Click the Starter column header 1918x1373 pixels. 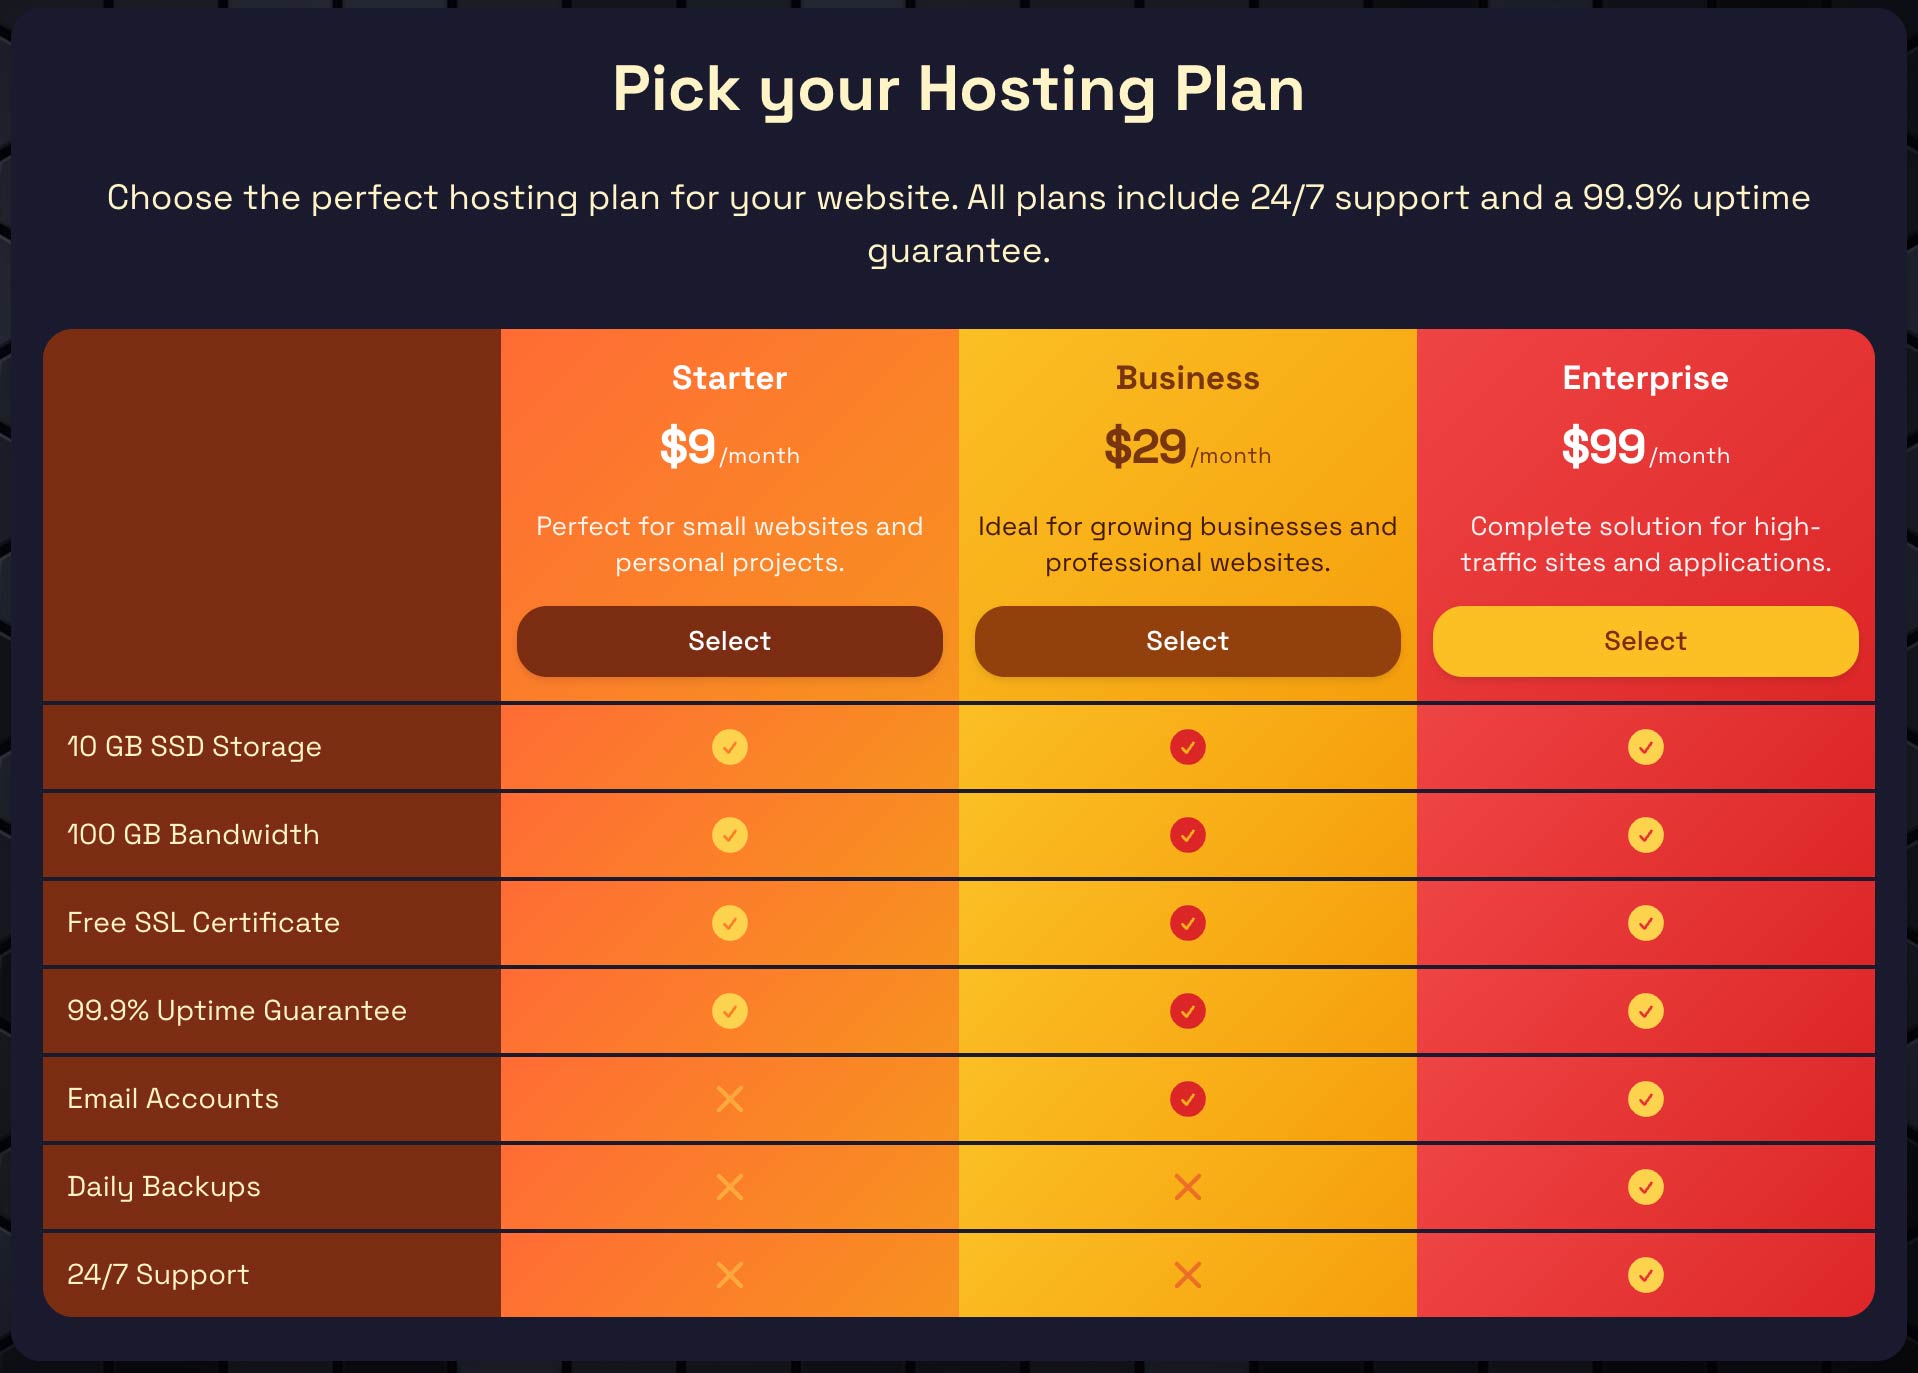click(729, 378)
